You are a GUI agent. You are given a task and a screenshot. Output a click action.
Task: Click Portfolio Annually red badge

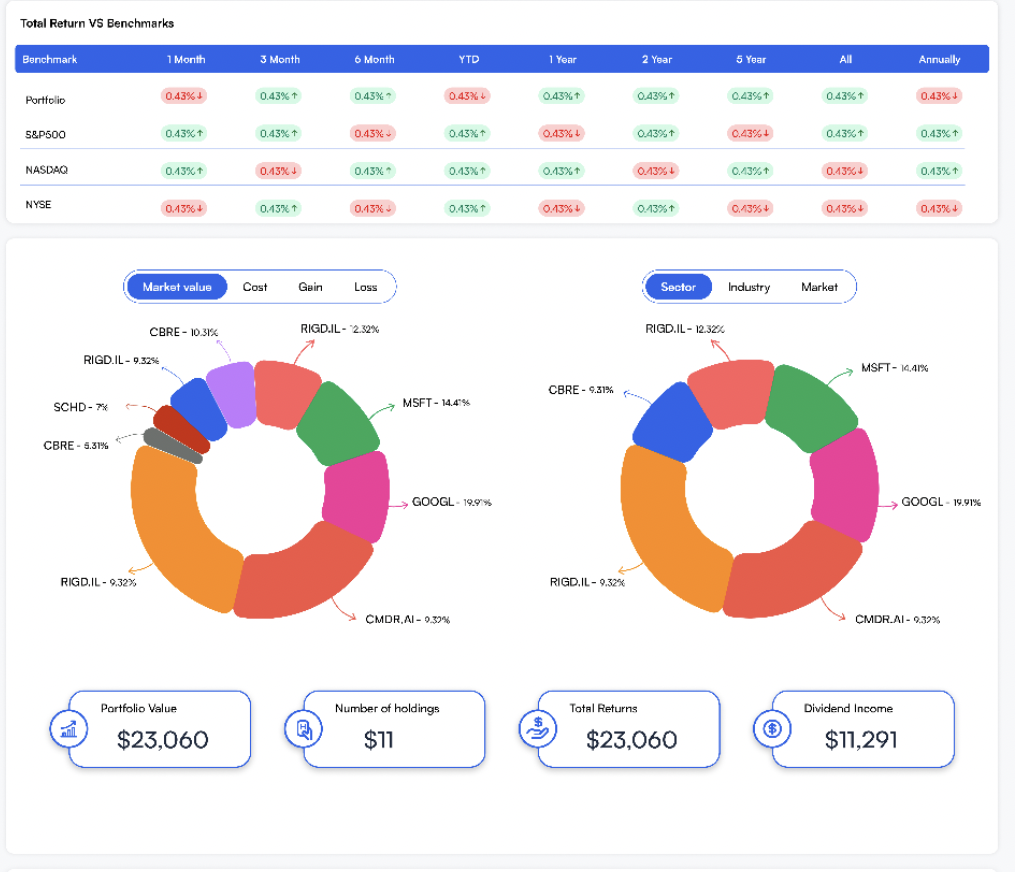(939, 96)
